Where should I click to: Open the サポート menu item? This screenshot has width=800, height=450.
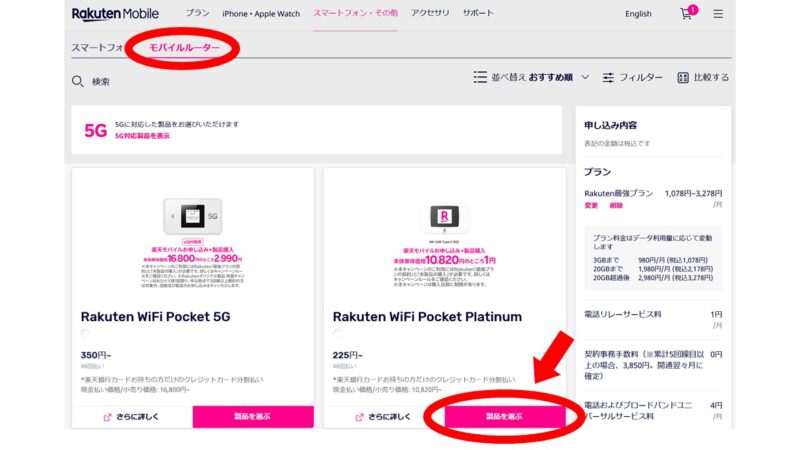pos(478,13)
